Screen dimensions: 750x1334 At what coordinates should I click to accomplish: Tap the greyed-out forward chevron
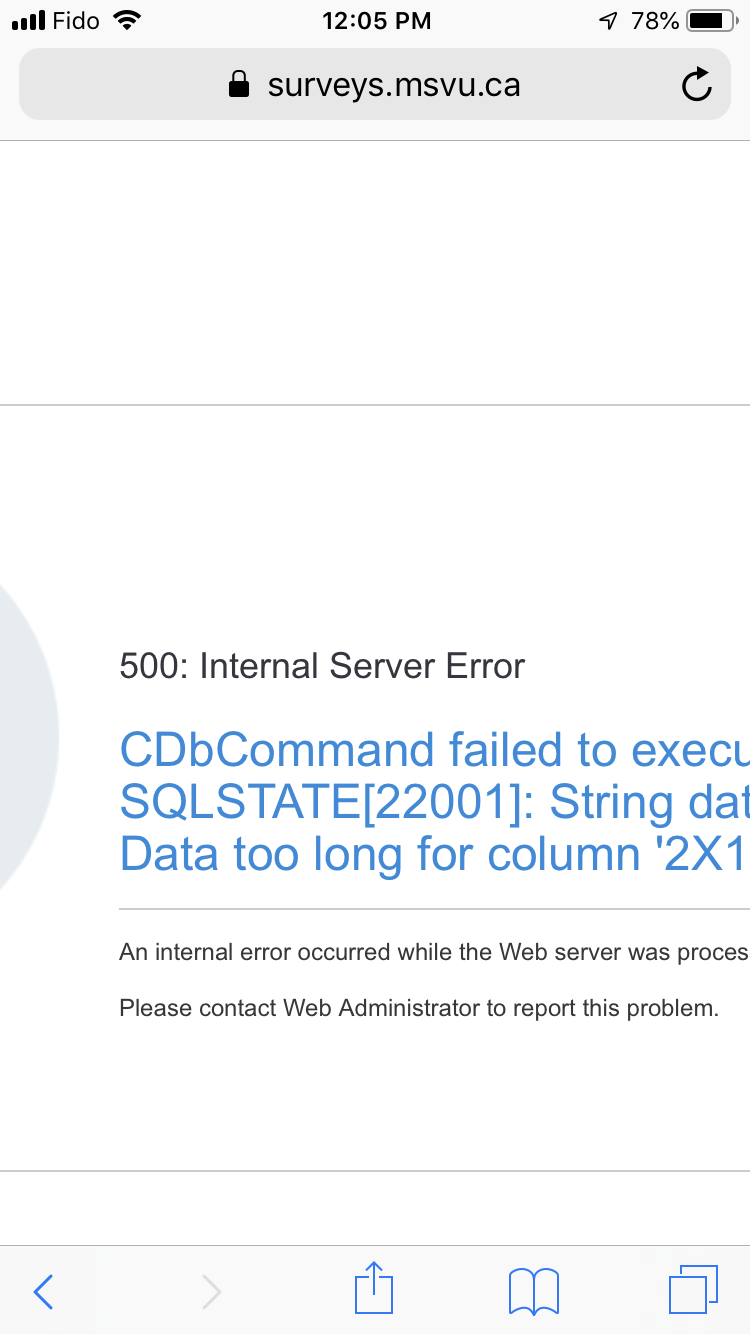pos(211,1292)
